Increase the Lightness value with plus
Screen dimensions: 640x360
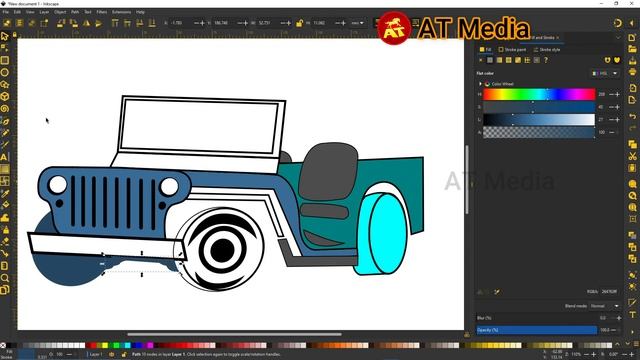pos(617,120)
